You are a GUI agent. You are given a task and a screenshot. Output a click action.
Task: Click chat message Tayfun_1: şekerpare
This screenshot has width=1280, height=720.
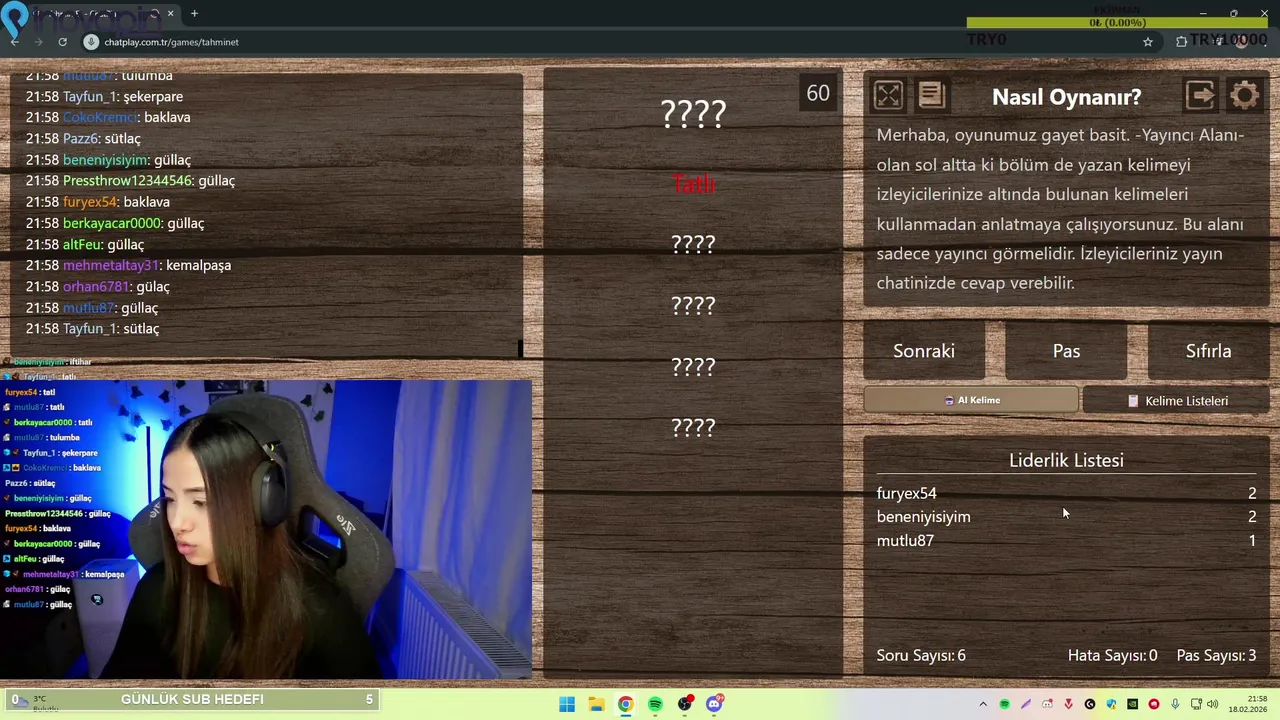(x=104, y=96)
